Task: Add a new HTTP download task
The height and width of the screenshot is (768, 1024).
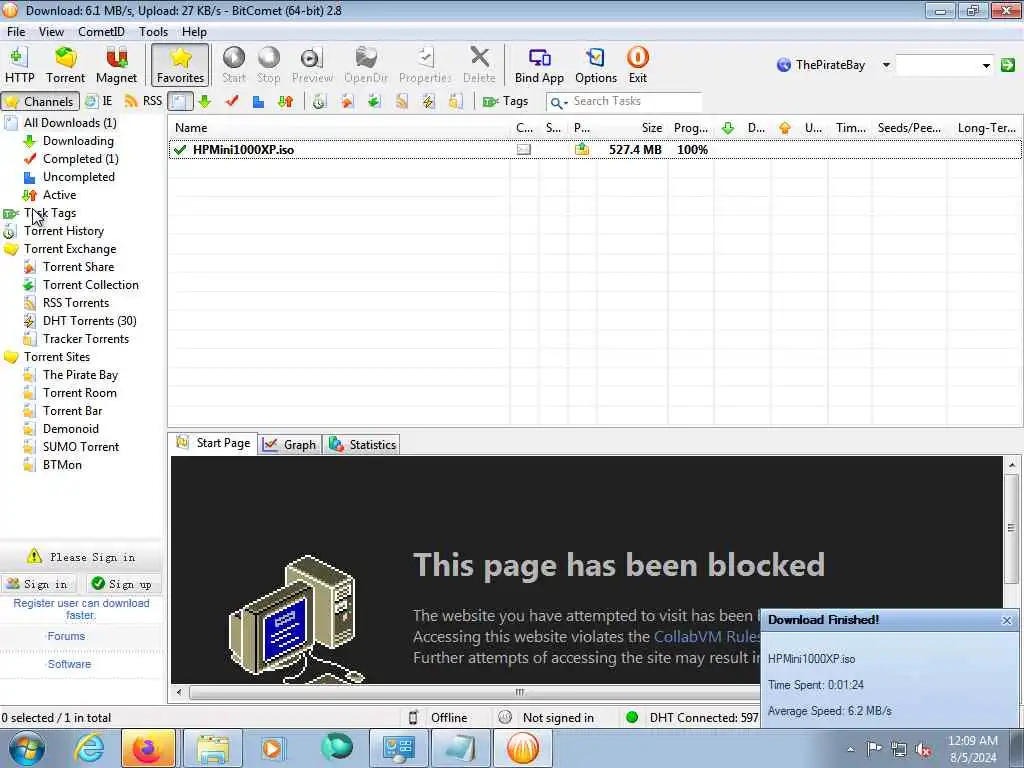Action: pos(20,65)
